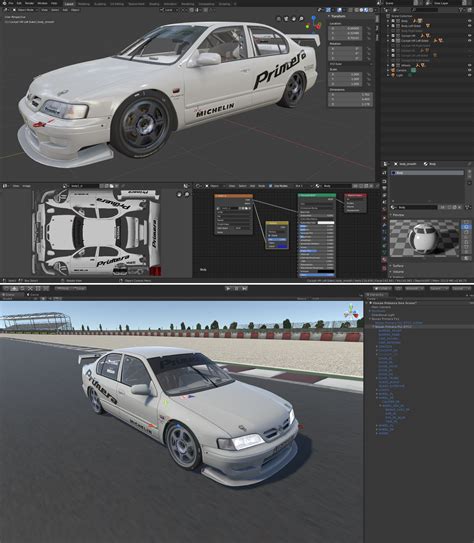Open the Modifiers properties tab icon
This screenshot has width=474, height=543.
[384, 225]
